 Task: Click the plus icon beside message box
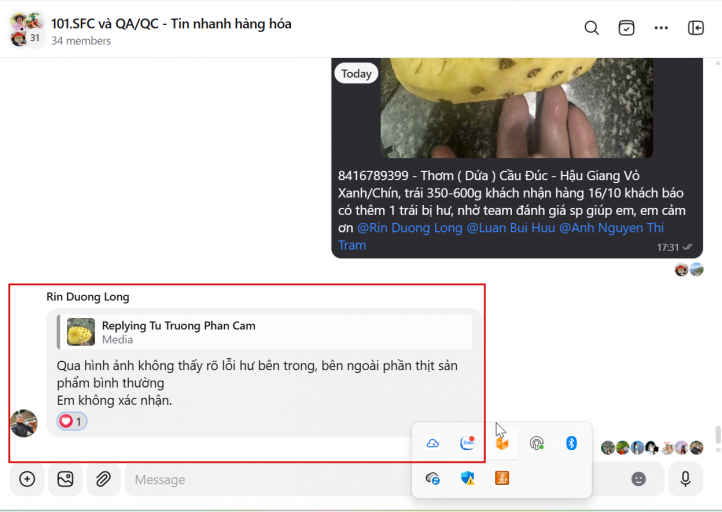[27, 479]
